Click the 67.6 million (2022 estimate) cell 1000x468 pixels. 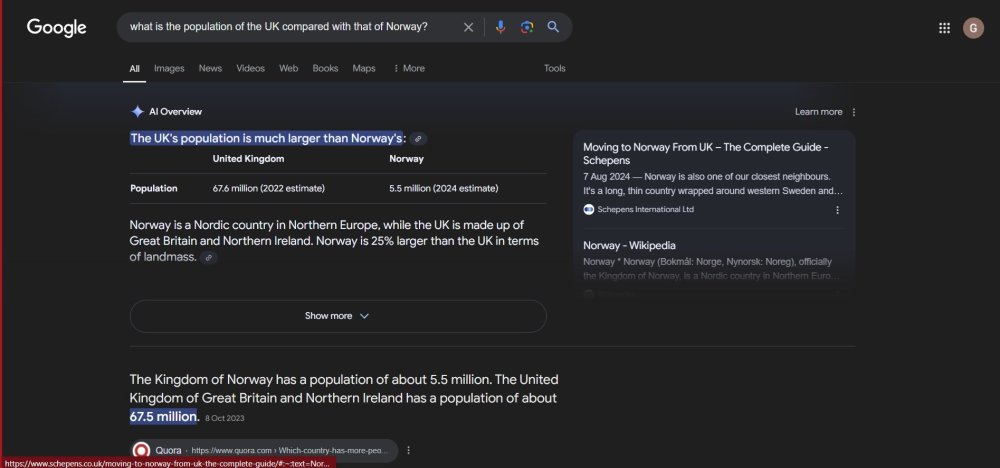click(268, 189)
